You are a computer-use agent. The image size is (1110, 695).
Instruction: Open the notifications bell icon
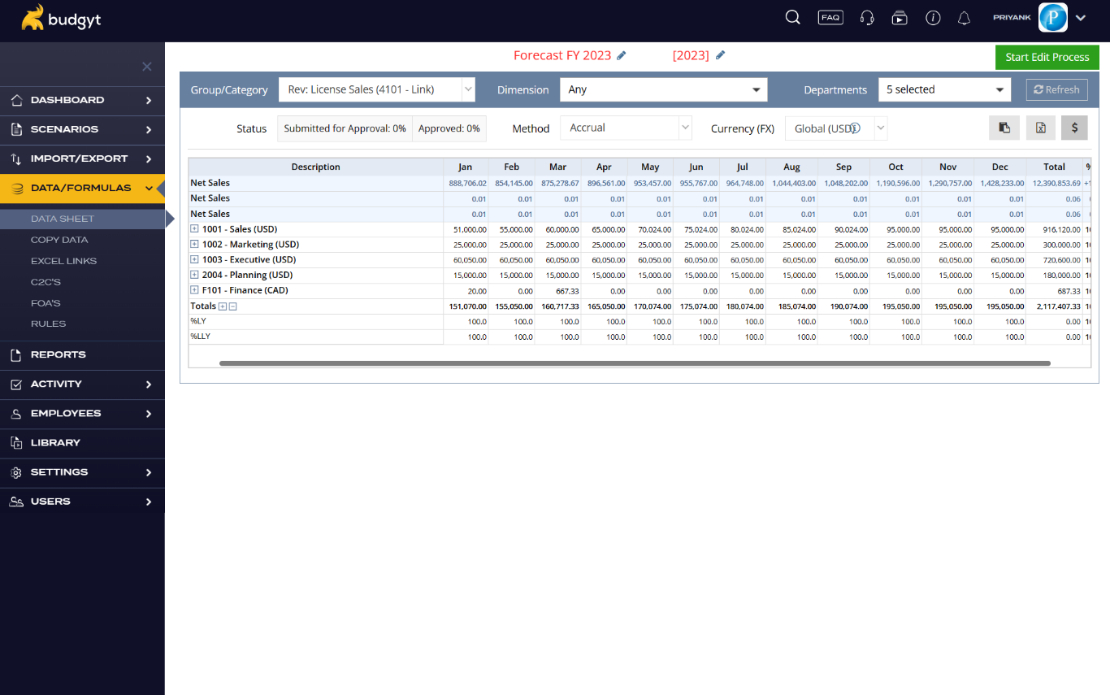963,18
